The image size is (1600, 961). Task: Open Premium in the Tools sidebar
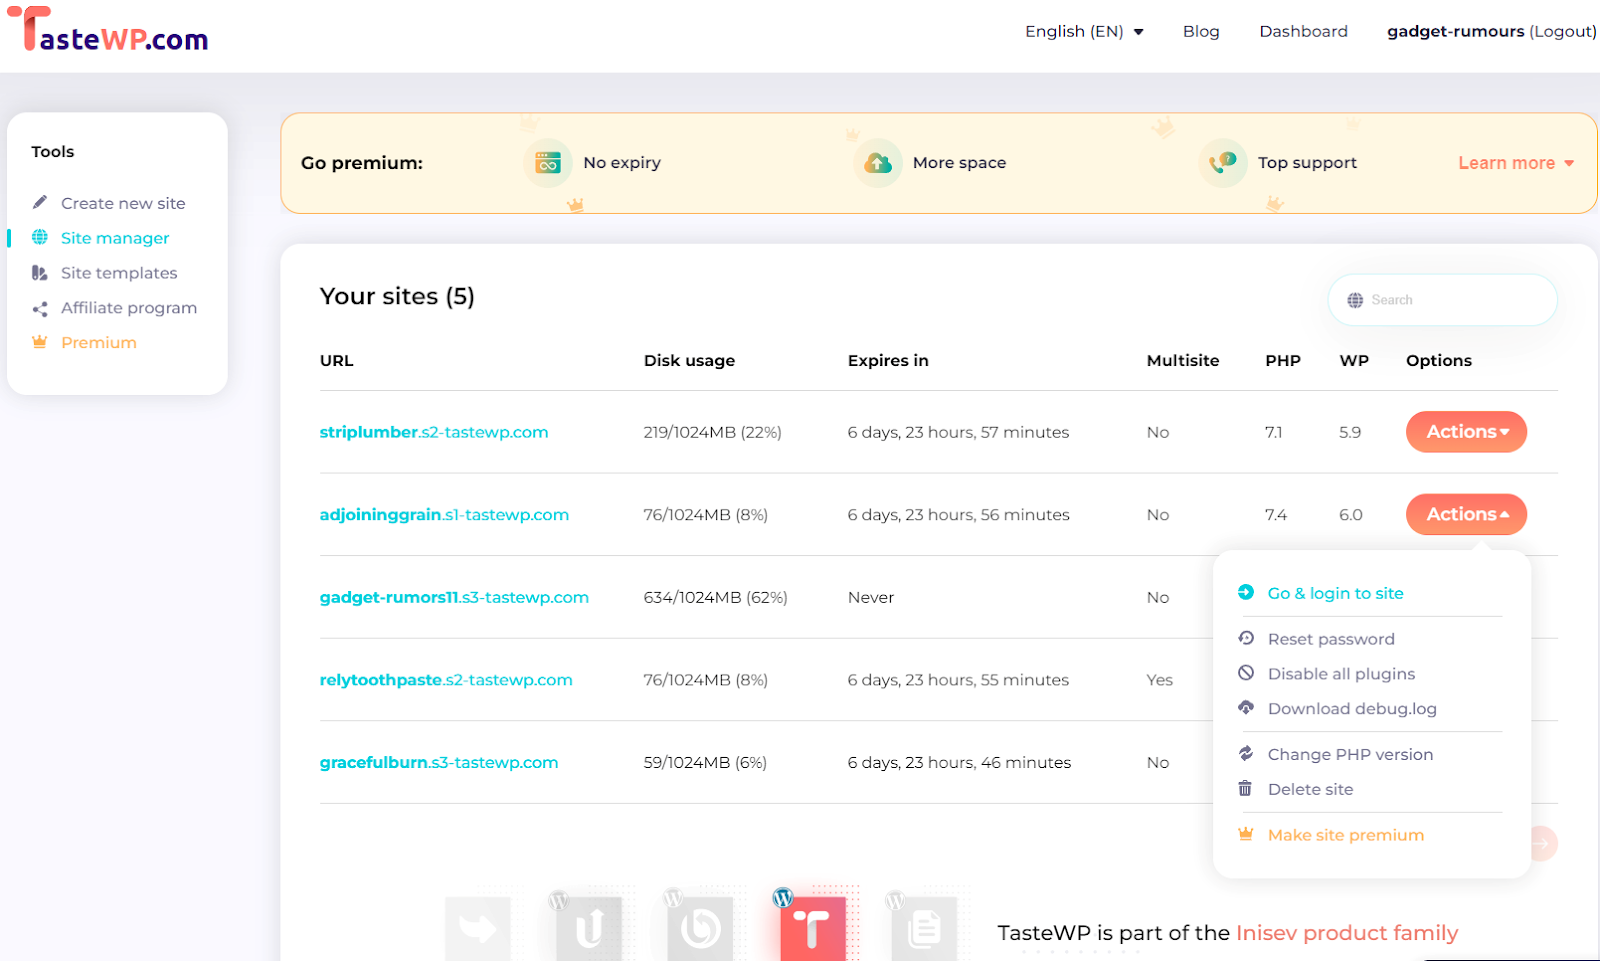(99, 342)
